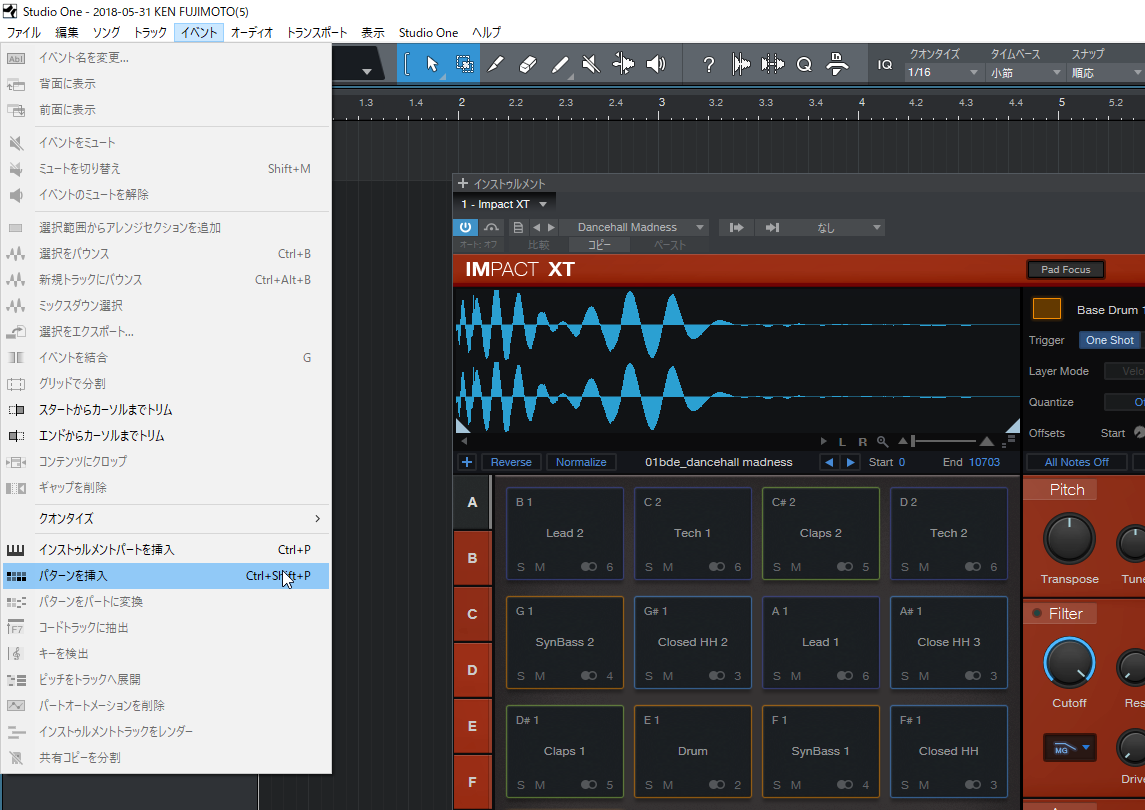Choose インストゥルメントパートを挿入
This screenshot has width=1145, height=810.
pos(166,549)
